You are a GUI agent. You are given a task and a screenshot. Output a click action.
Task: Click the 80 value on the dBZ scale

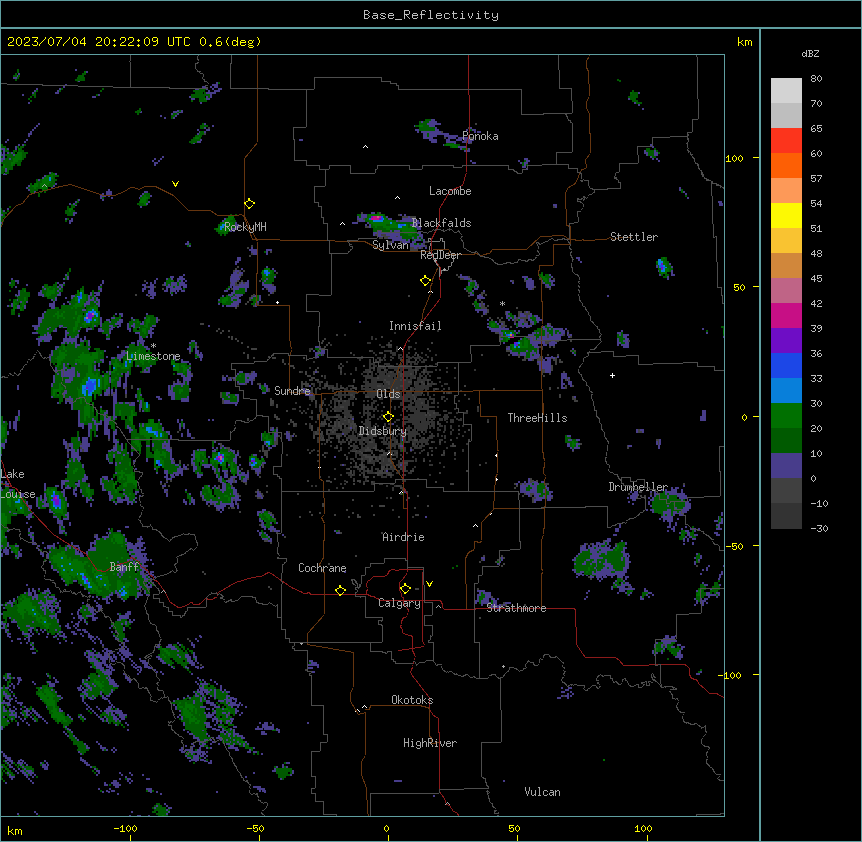(816, 79)
